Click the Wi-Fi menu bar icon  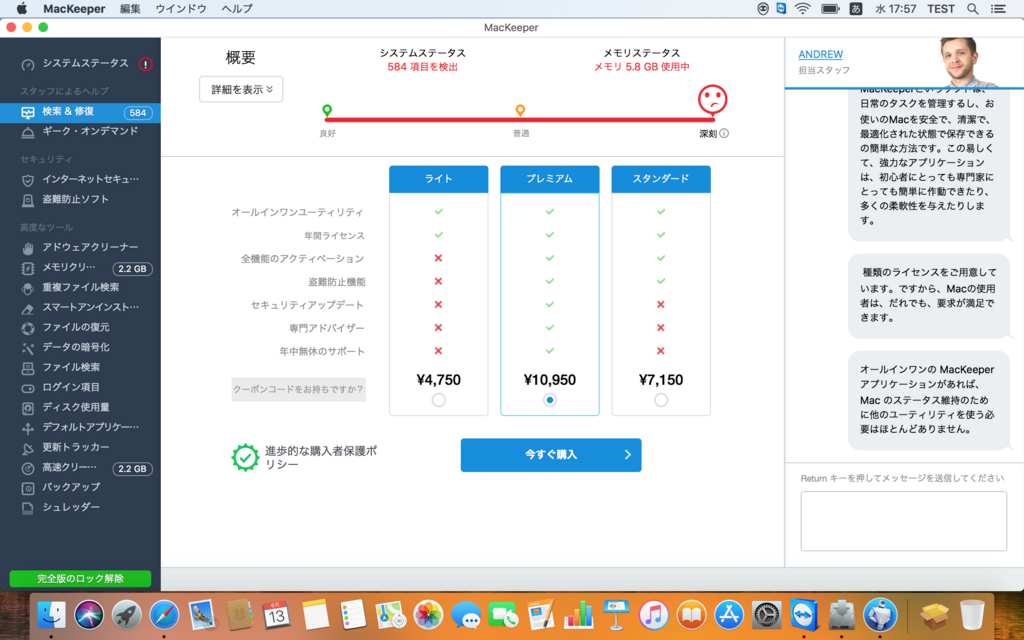[x=803, y=8]
